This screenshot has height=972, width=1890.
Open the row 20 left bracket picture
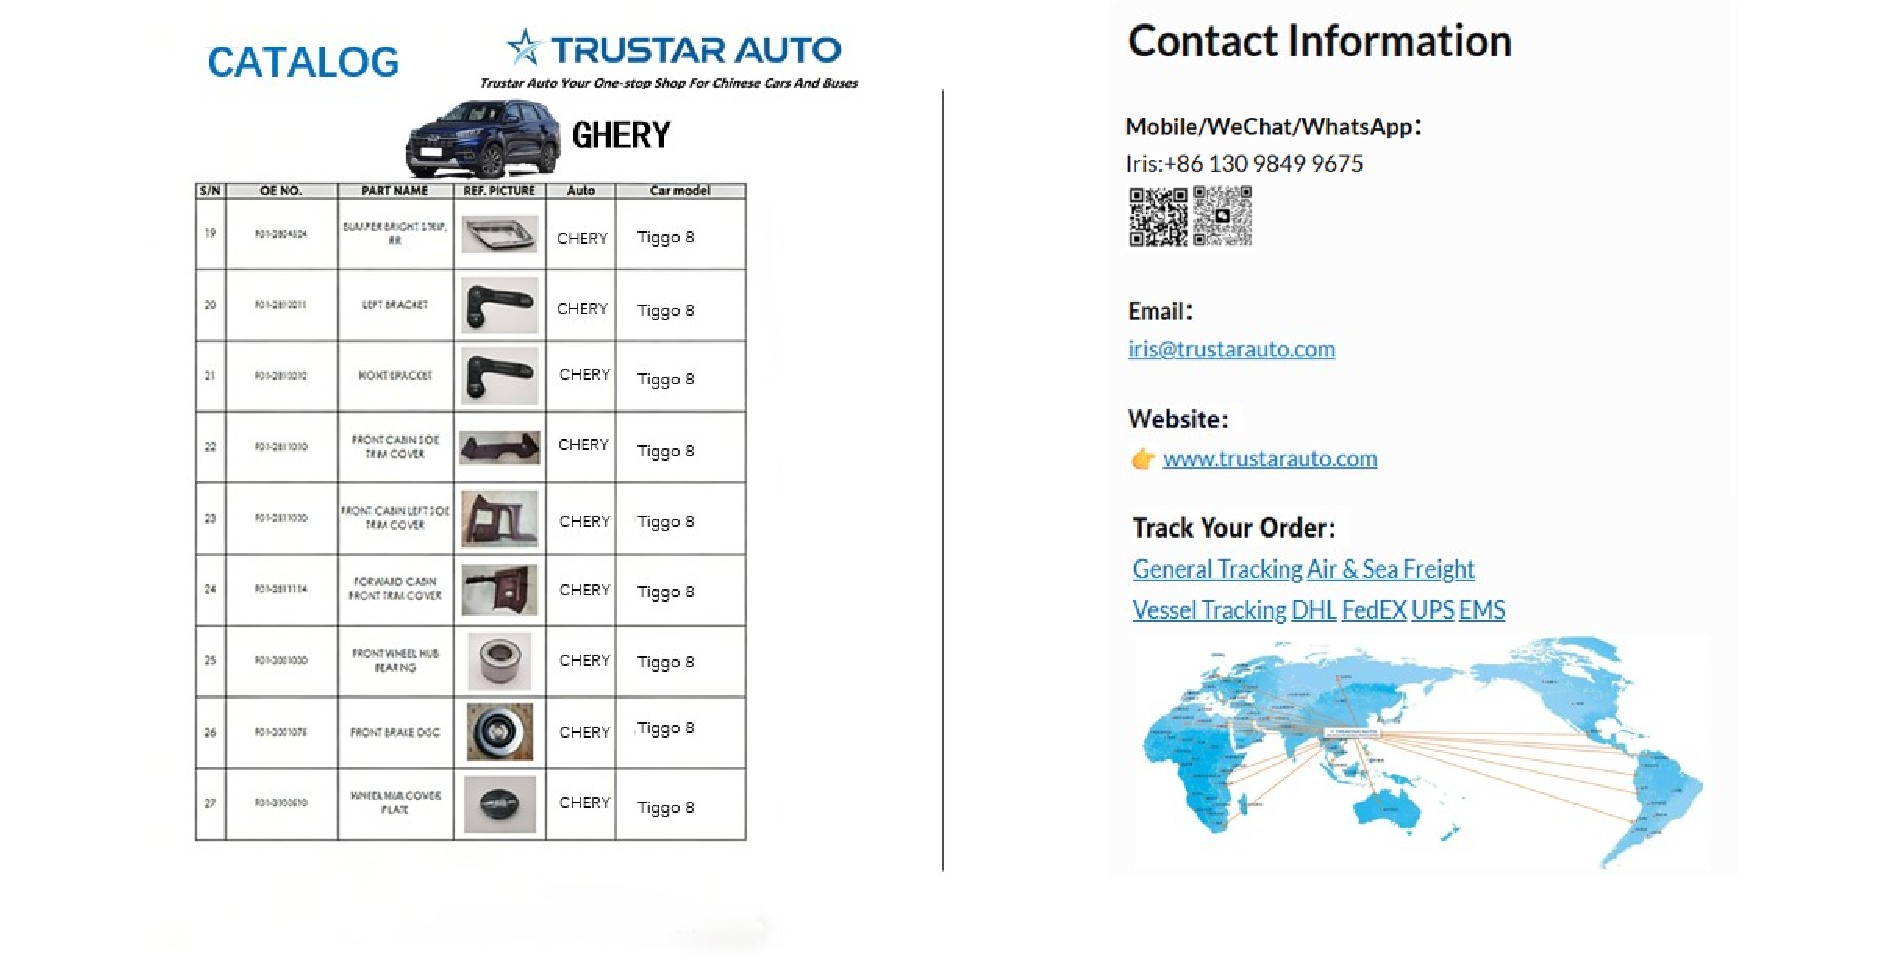pyautogui.click(x=499, y=305)
